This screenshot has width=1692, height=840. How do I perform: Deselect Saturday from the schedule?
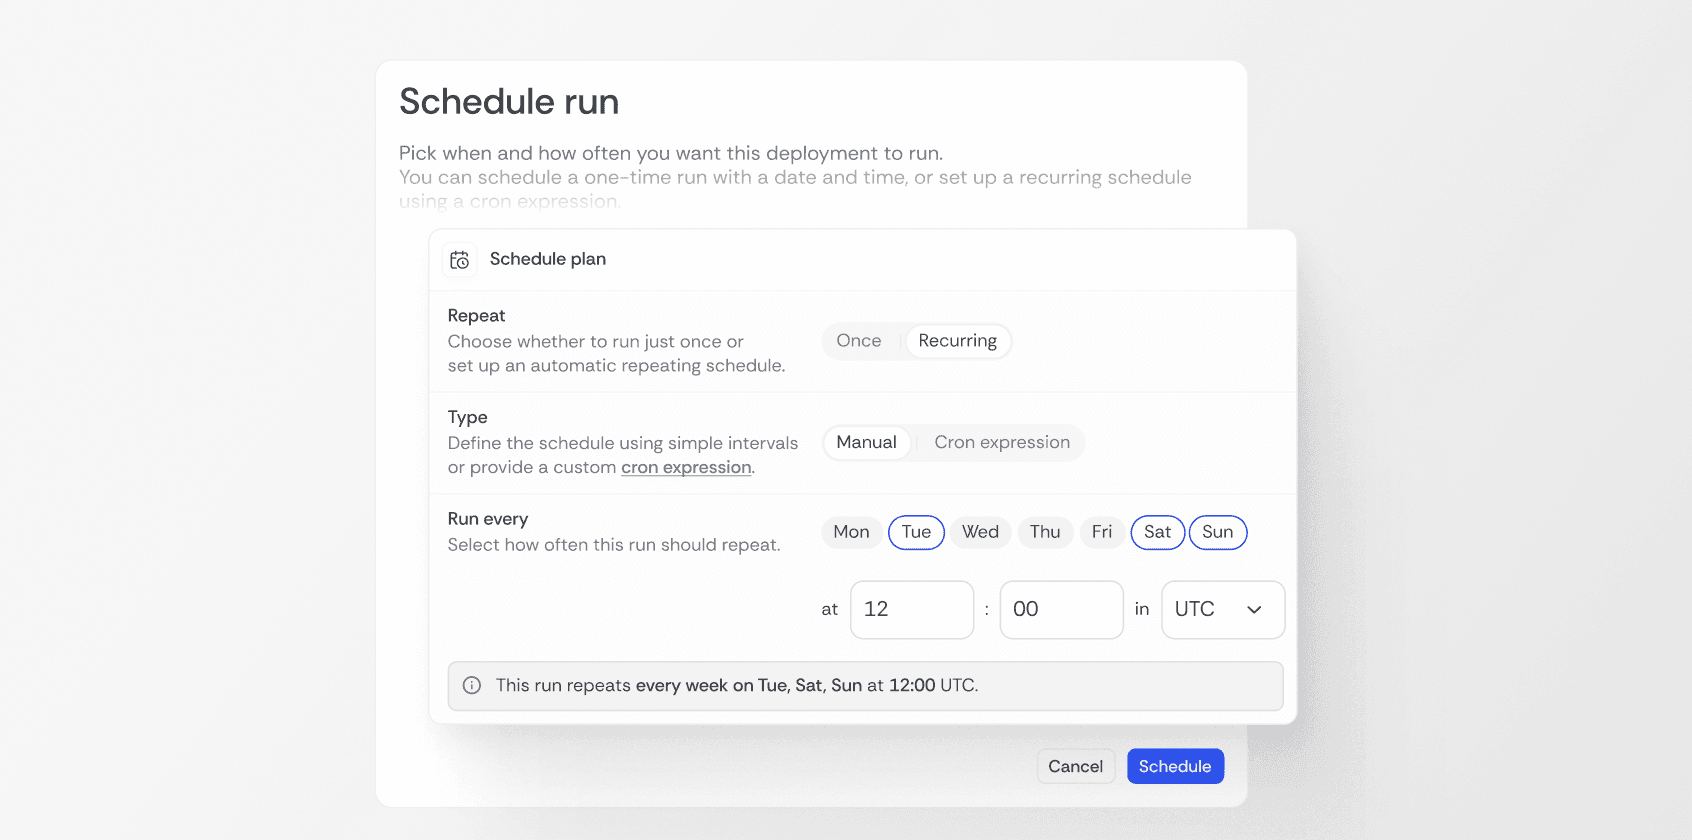click(x=1157, y=532)
